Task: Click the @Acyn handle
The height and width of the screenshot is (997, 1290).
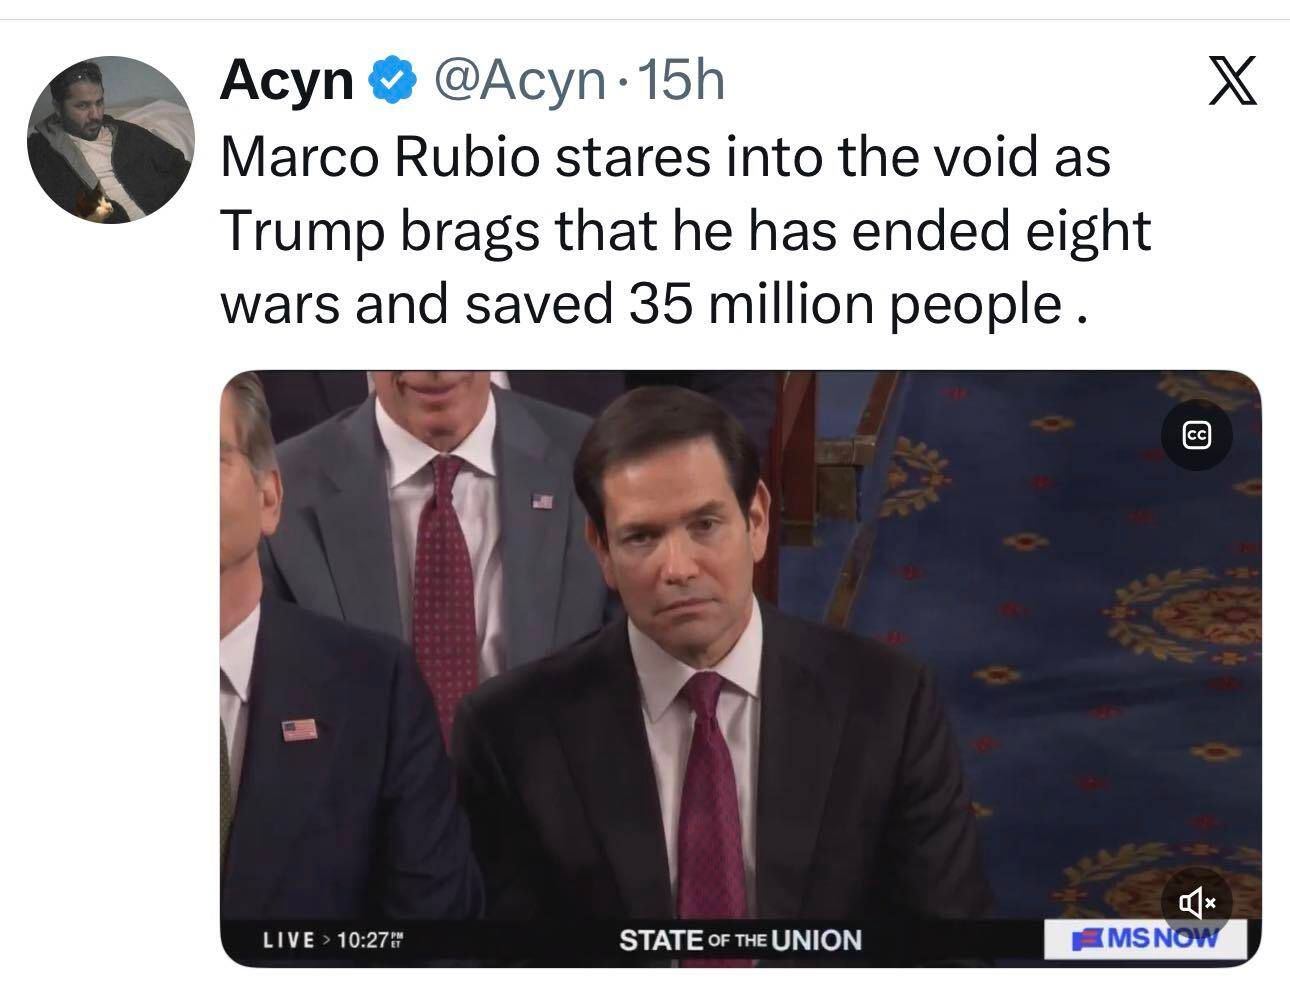Action: (517, 80)
